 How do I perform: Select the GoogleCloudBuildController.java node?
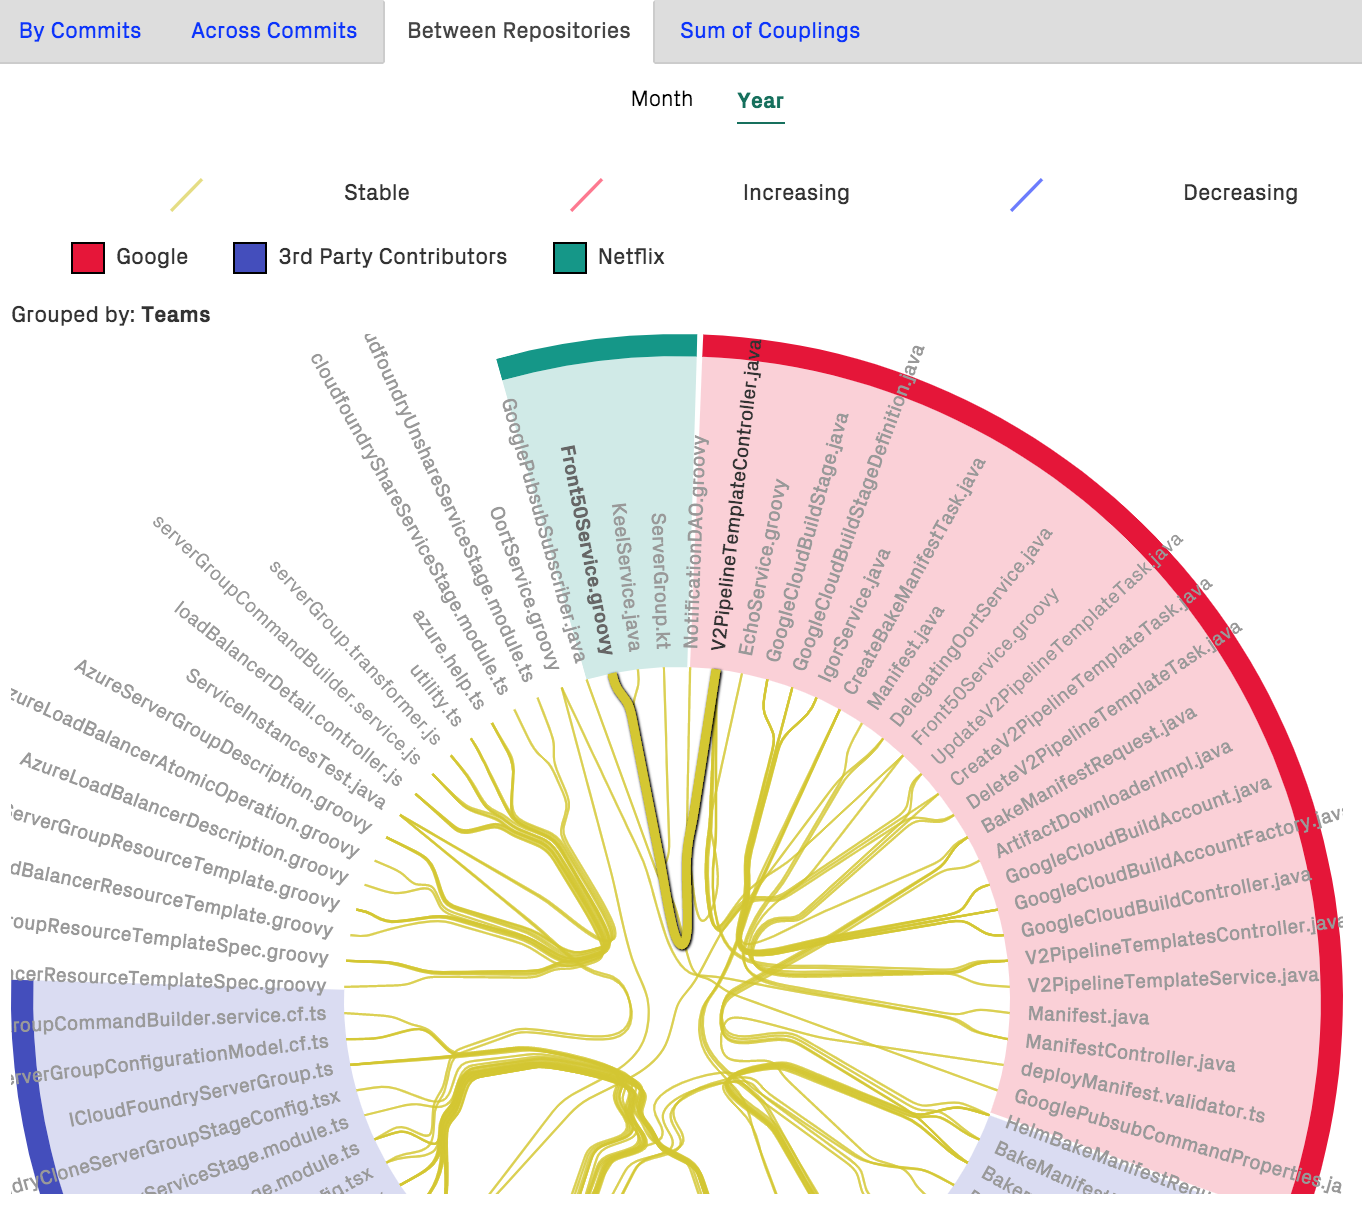point(1166,903)
